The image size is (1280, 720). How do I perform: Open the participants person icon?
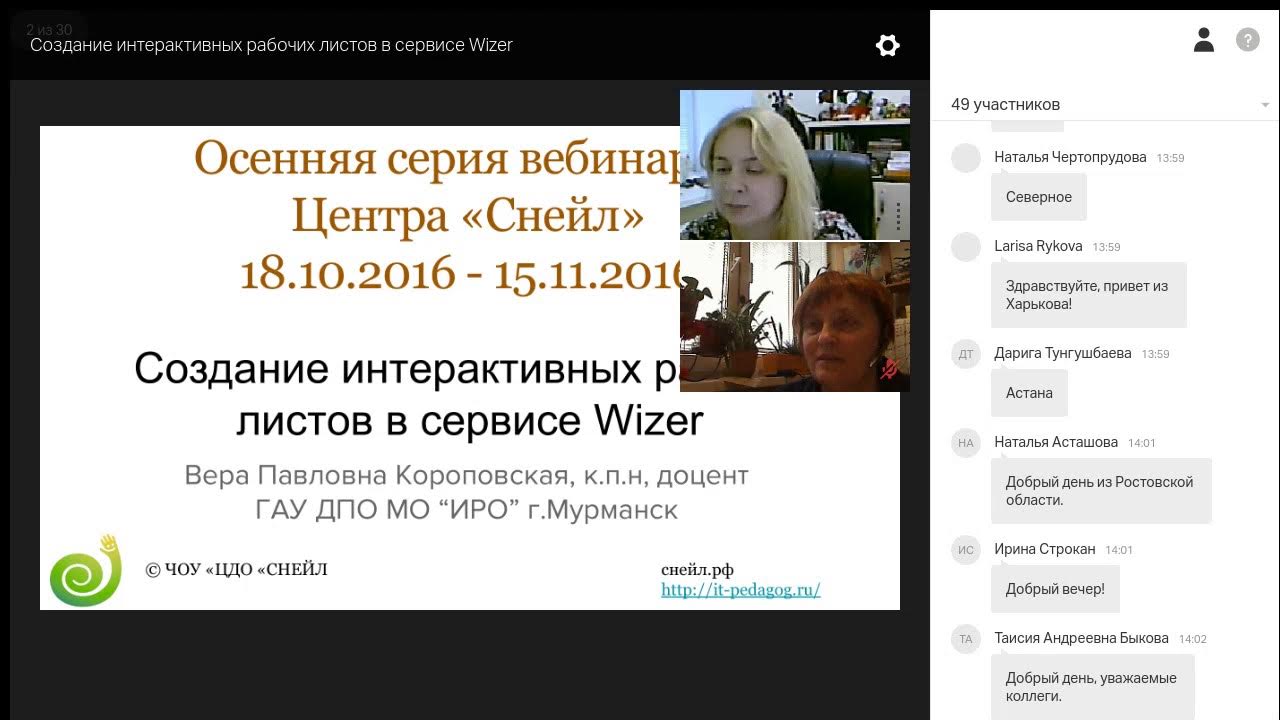coord(1204,40)
